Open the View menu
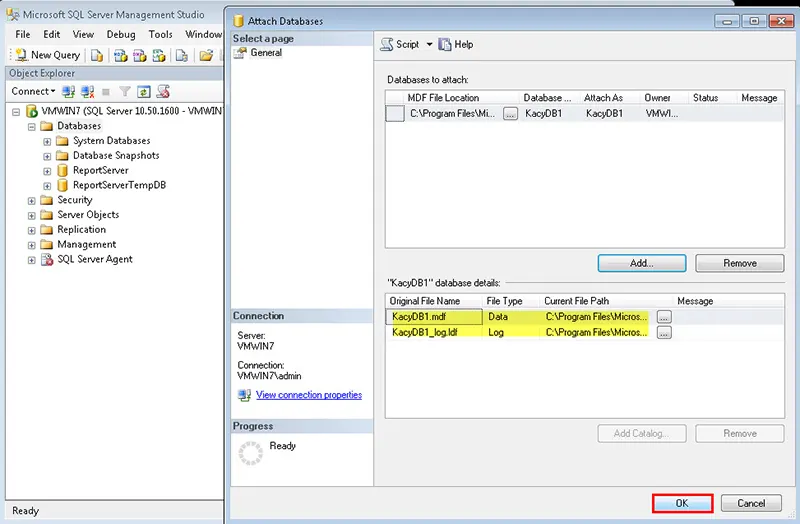Image resolution: width=800 pixels, height=524 pixels. click(83, 35)
